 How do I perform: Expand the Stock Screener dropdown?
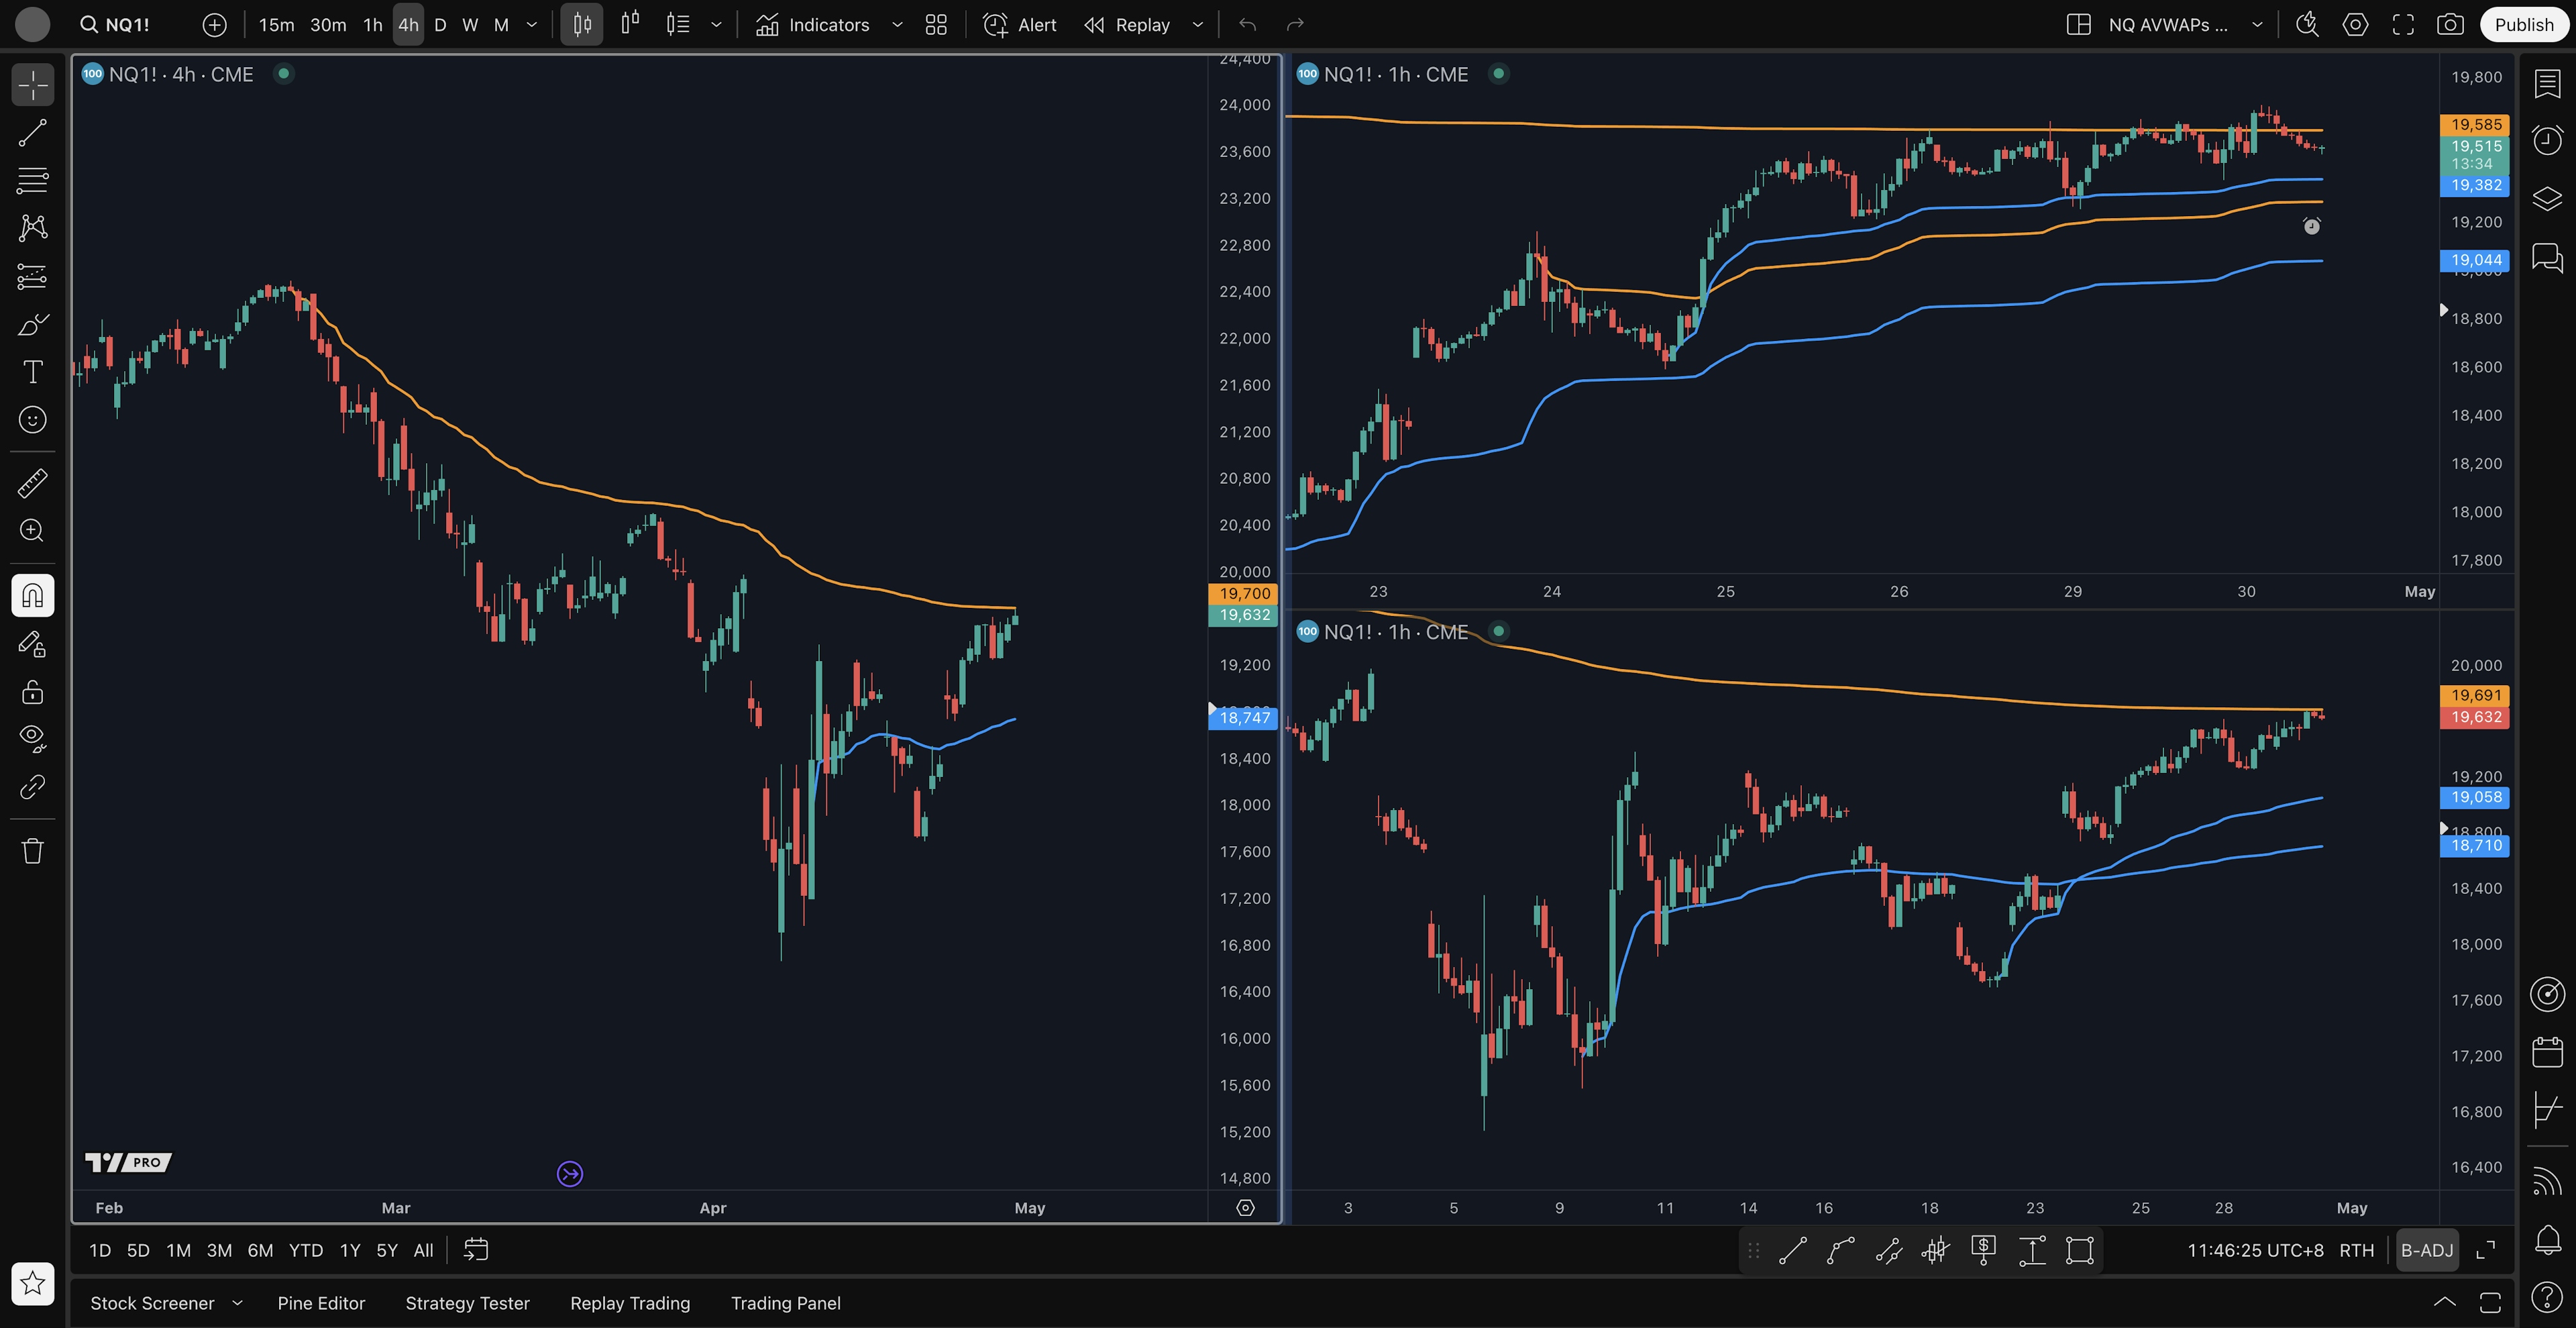pos(237,1303)
